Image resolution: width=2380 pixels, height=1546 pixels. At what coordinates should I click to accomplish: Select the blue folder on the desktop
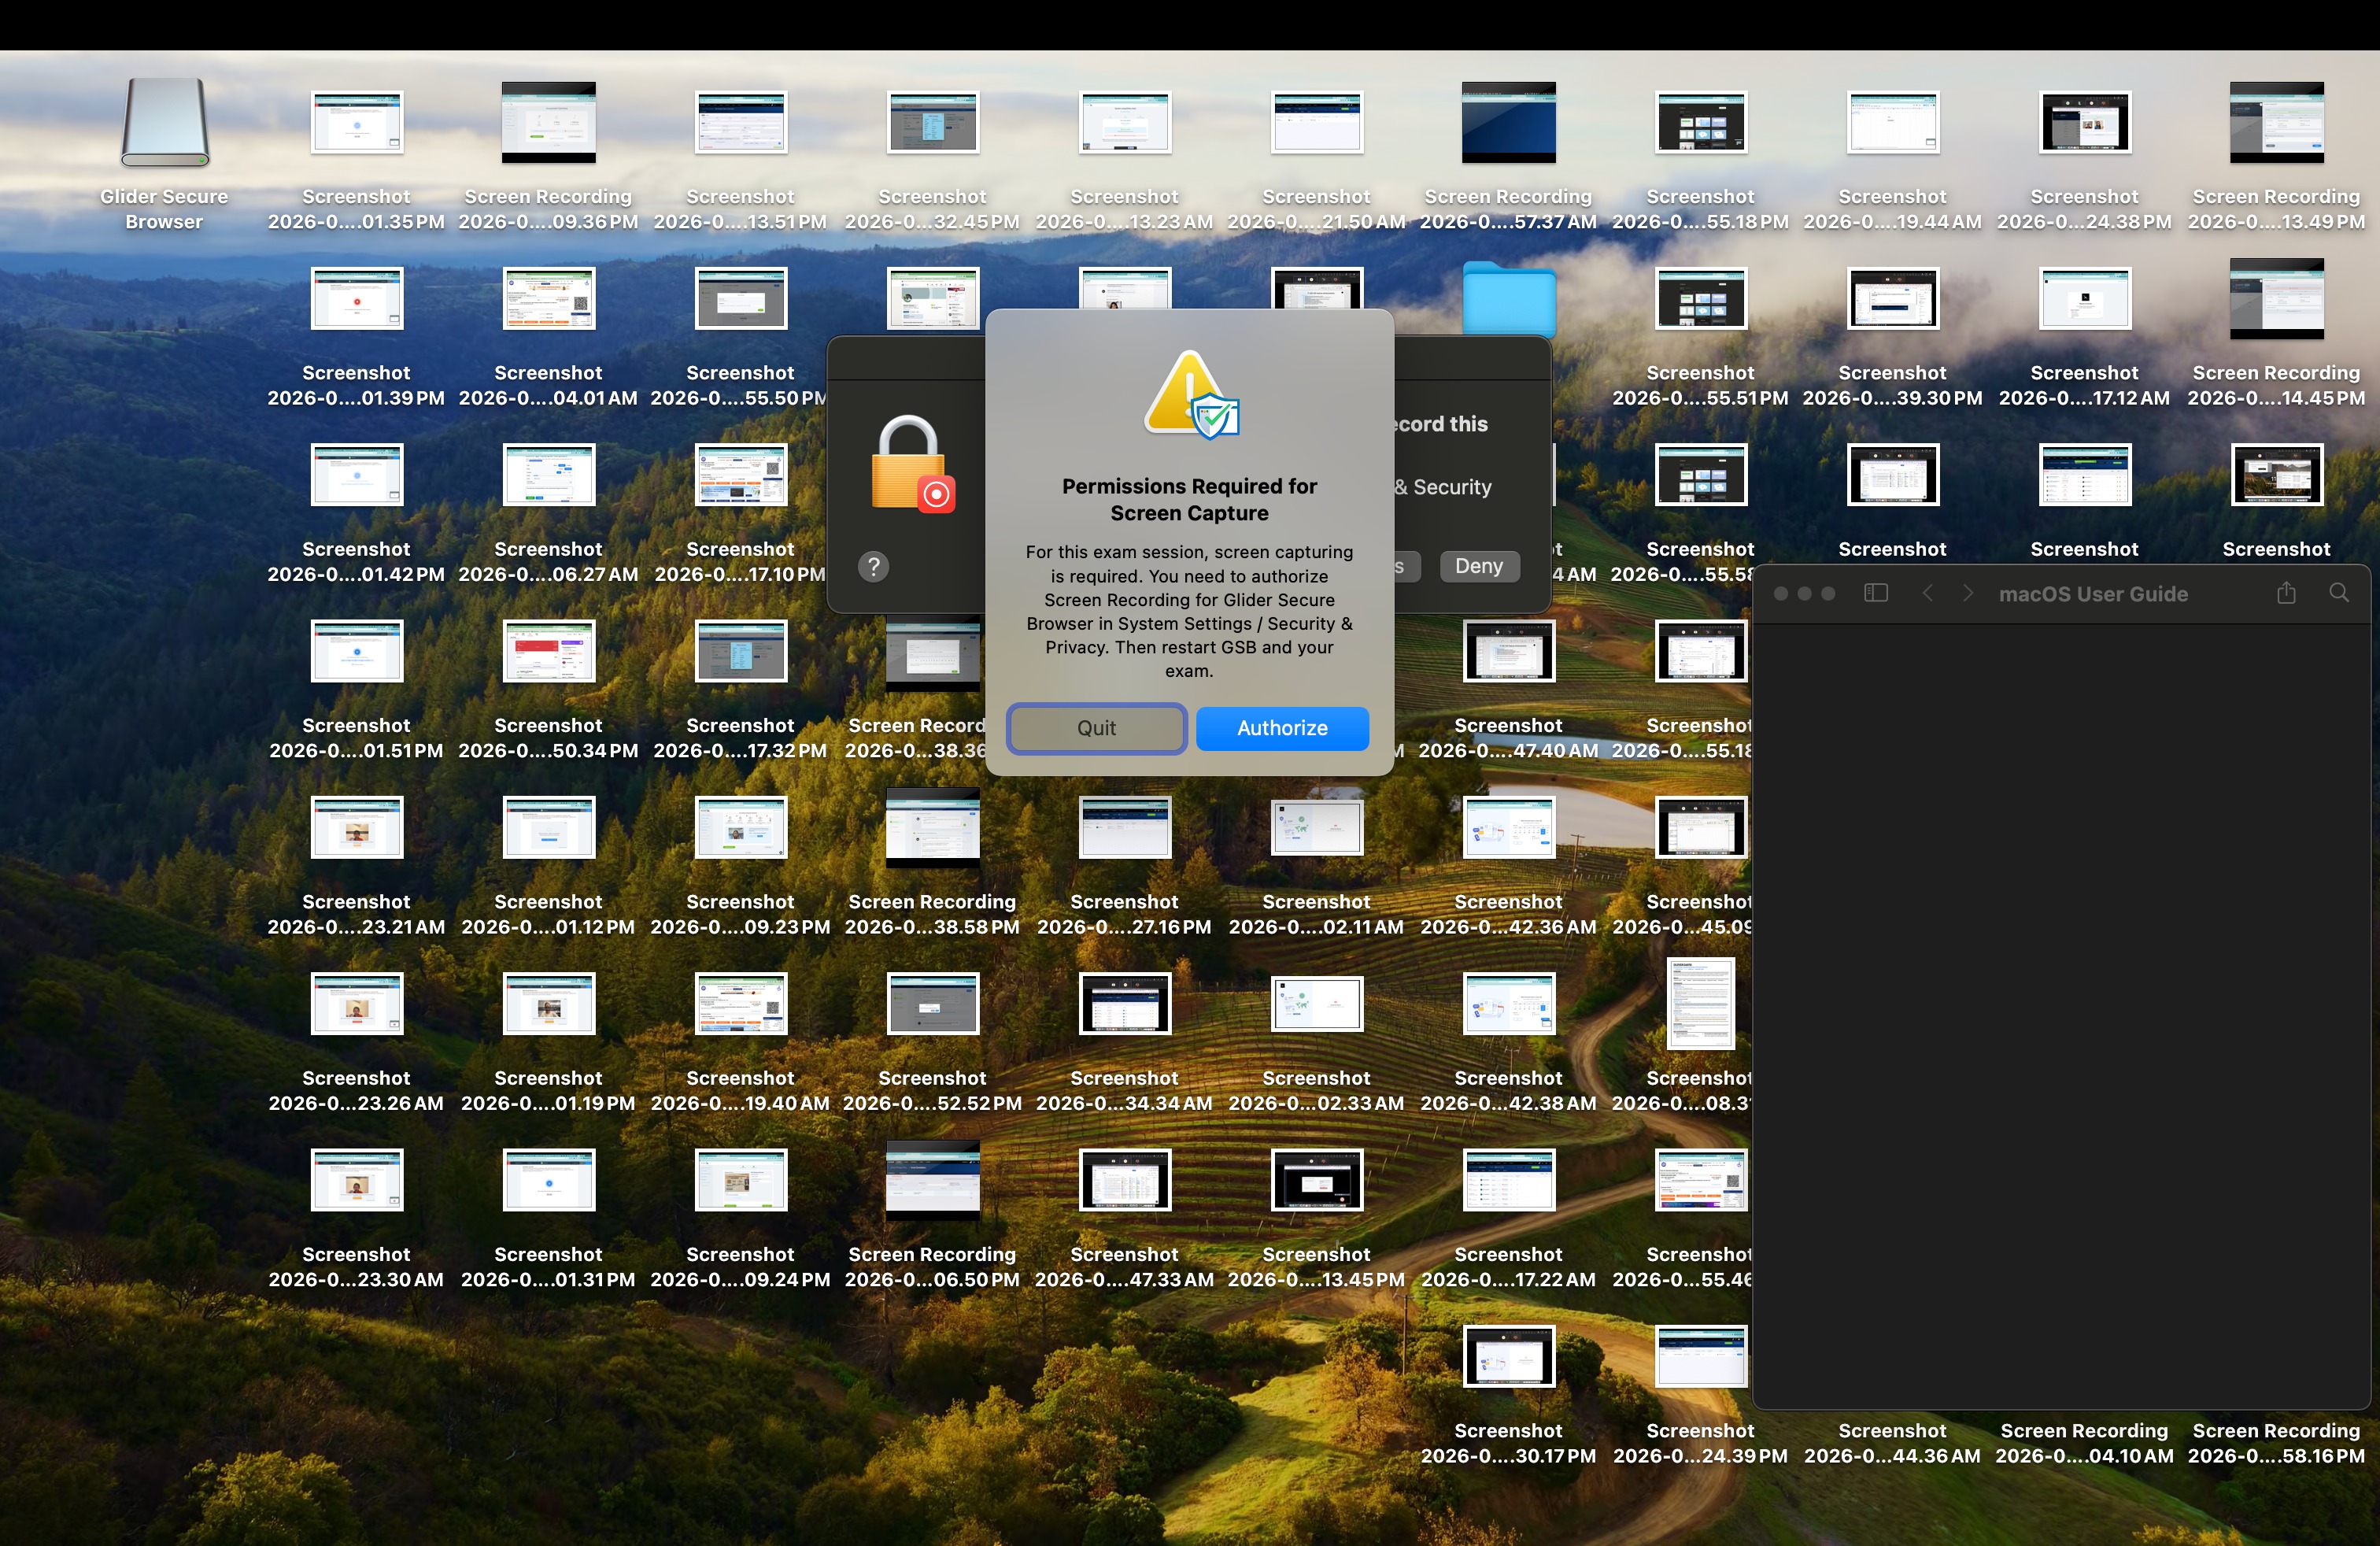(x=1508, y=298)
